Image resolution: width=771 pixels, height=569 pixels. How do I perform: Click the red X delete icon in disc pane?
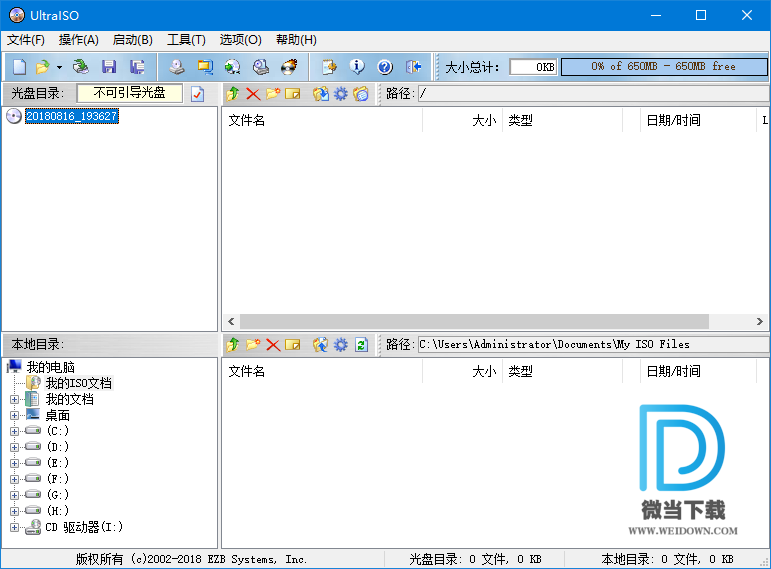pos(253,93)
